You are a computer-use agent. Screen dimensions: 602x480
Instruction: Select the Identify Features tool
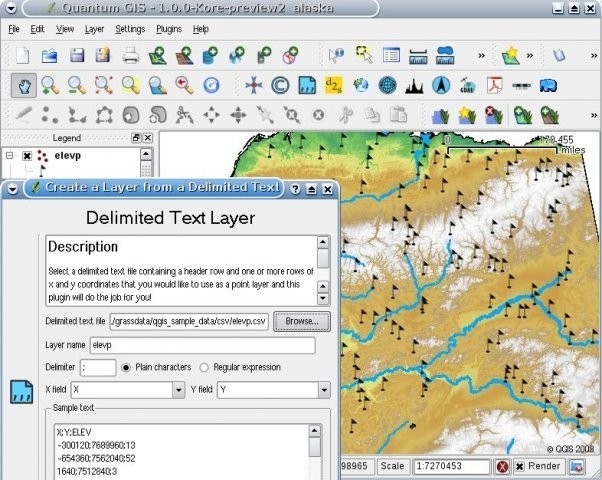(x=336, y=56)
